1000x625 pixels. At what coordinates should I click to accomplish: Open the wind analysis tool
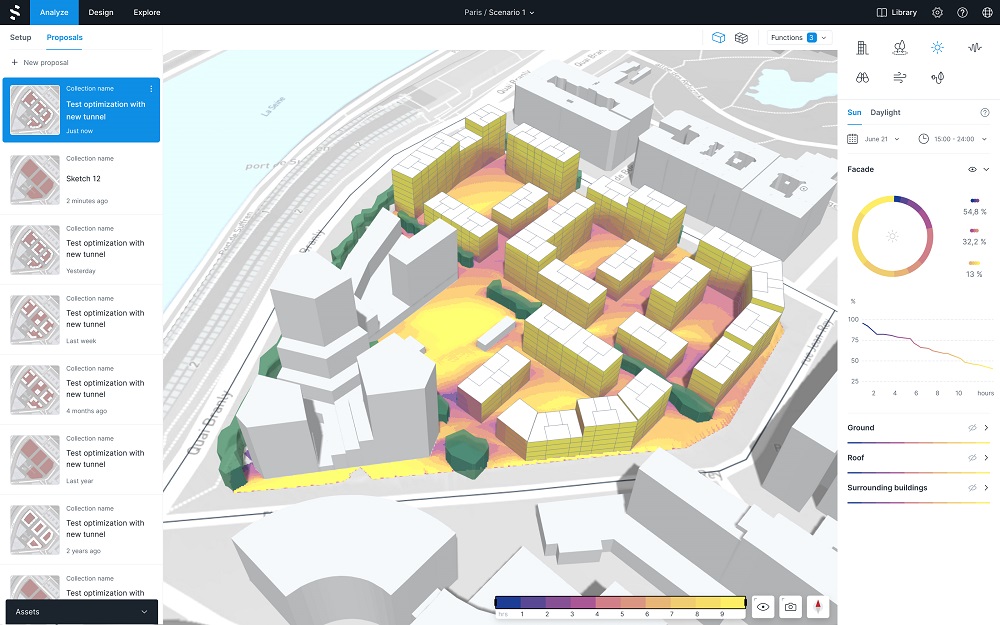(899, 77)
